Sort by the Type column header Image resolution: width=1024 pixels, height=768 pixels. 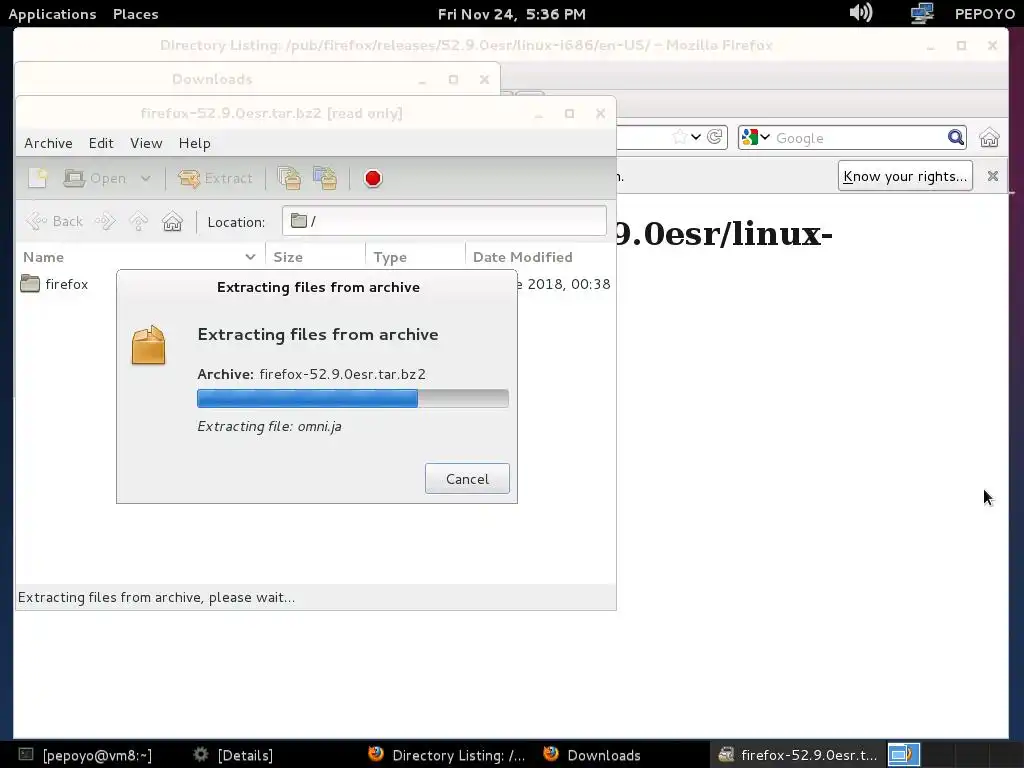coord(415,257)
